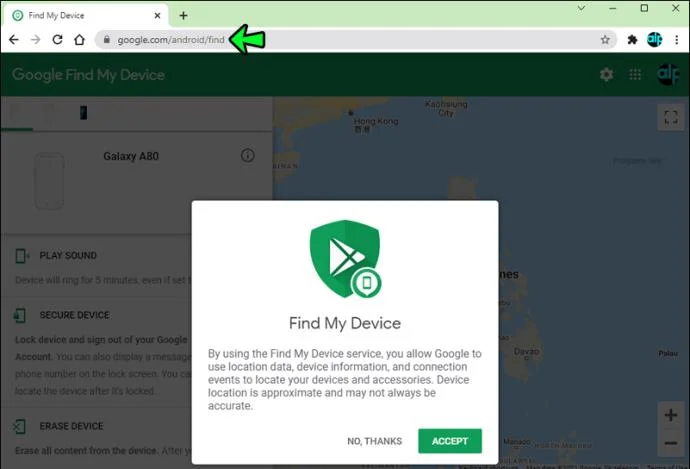690x469 pixels.
Task: Bookmark this page with the star icon
Action: [x=605, y=40]
